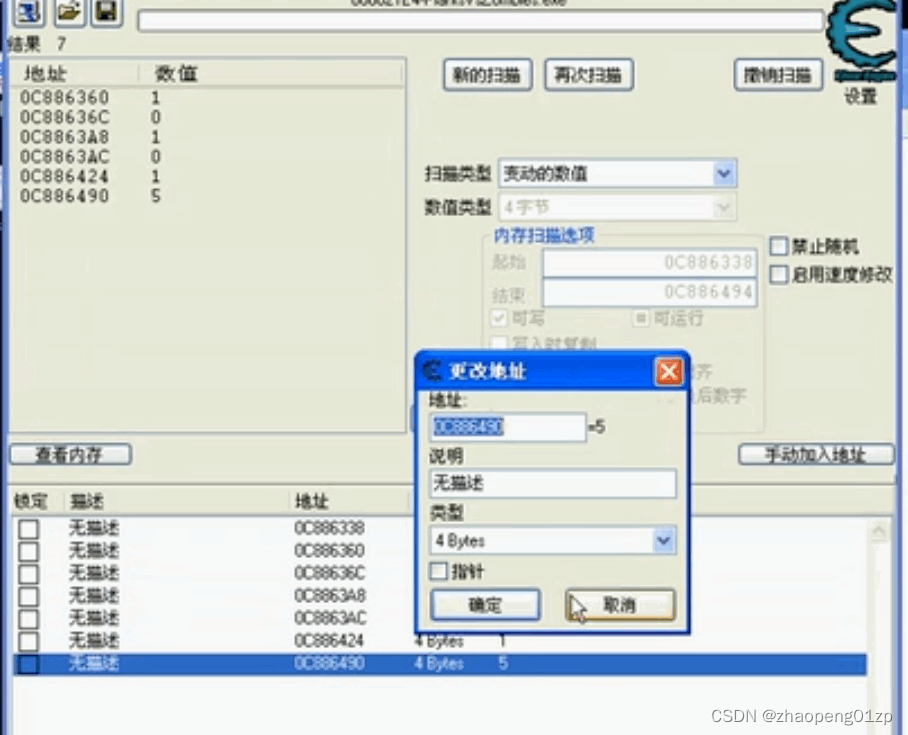Add address manually (手动加入地址)
This screenshot has height=735, width=908.
pyautogui.click(x=816, y=454)
